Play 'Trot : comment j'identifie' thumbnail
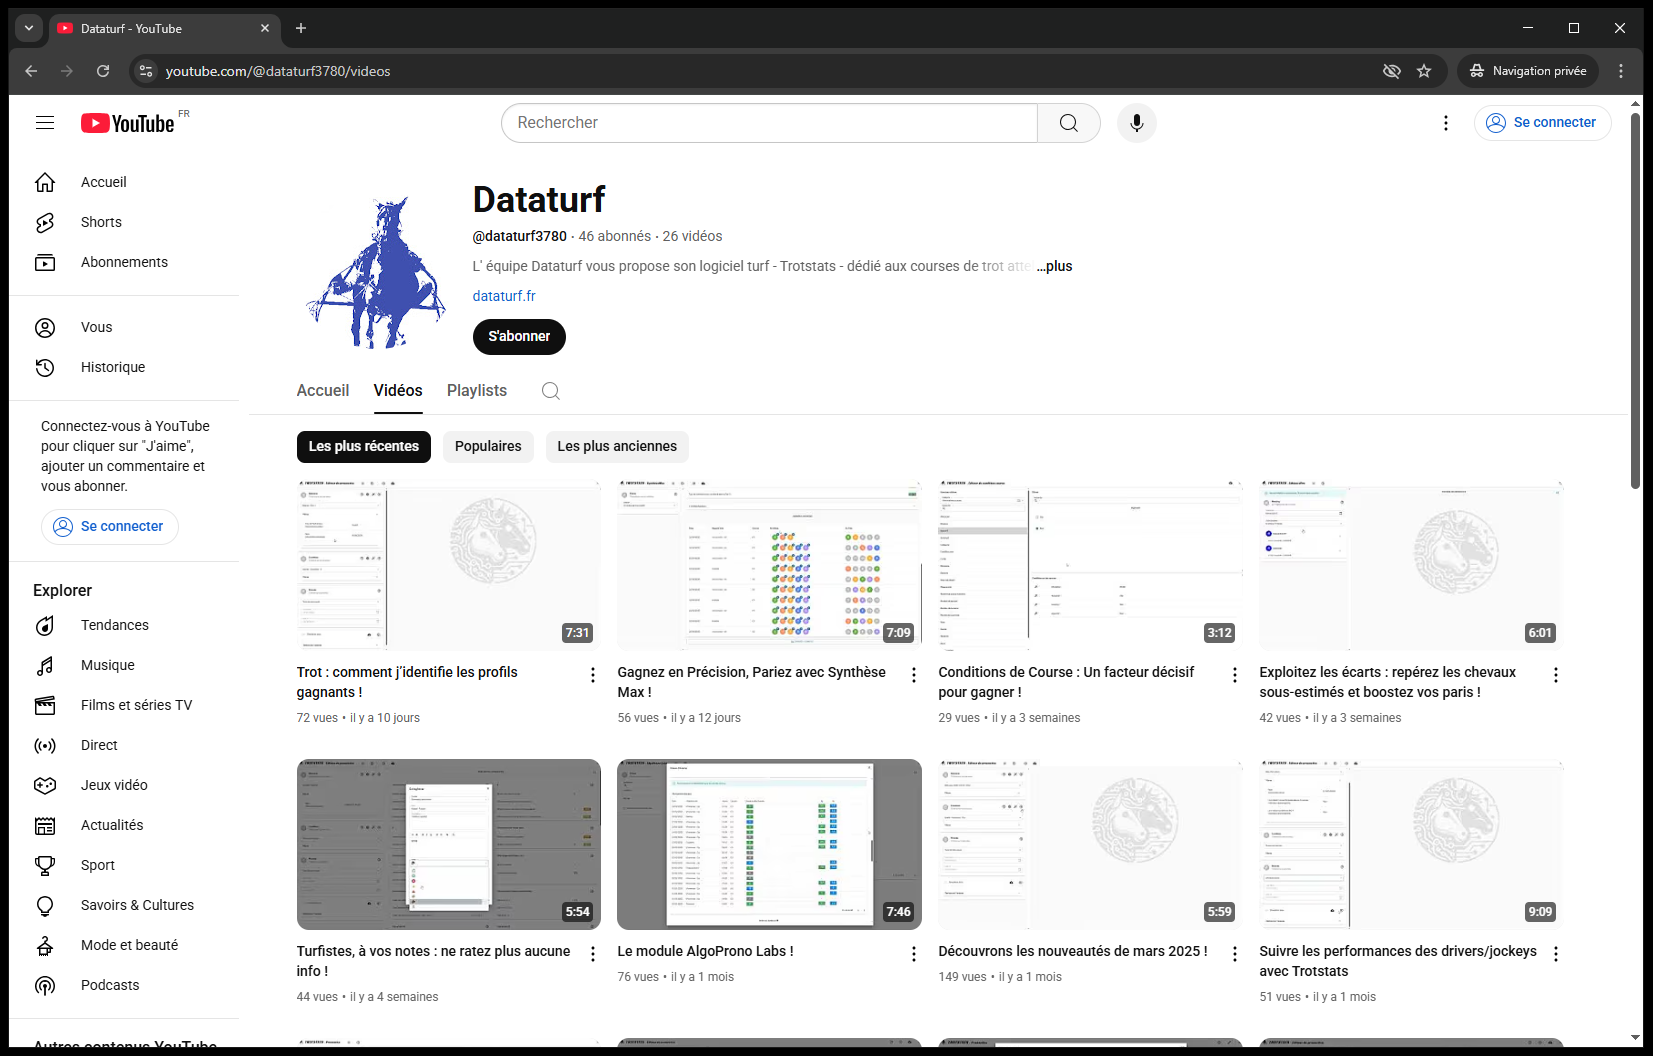This screenshot has width=1653, height=1056. [449, 565]
